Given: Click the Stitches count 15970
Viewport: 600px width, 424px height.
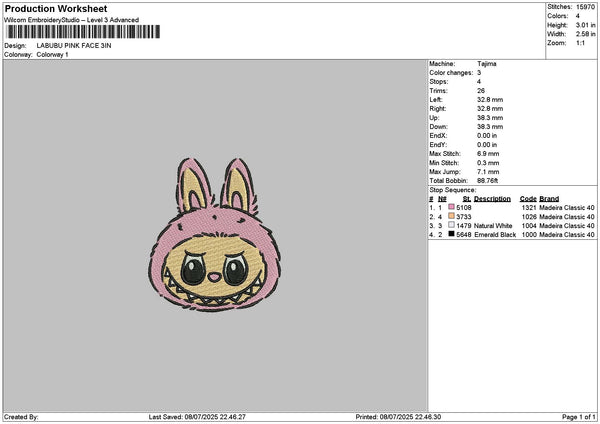Looking at the screenshot, I should pos(585,7).
